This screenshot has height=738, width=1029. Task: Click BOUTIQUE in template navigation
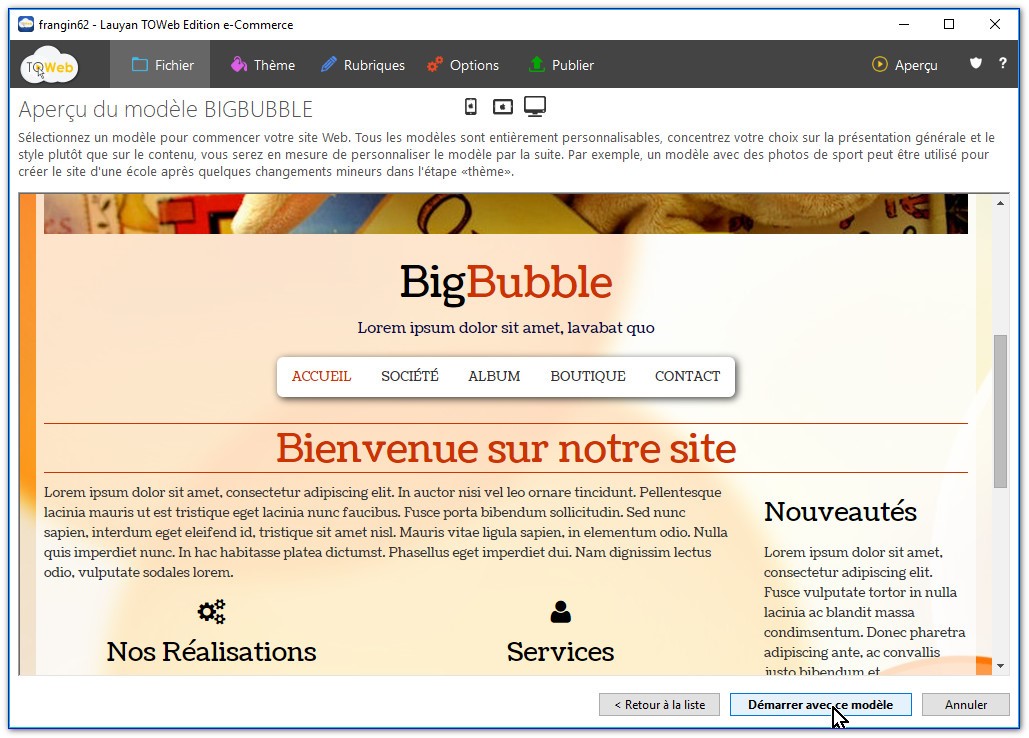587,377
